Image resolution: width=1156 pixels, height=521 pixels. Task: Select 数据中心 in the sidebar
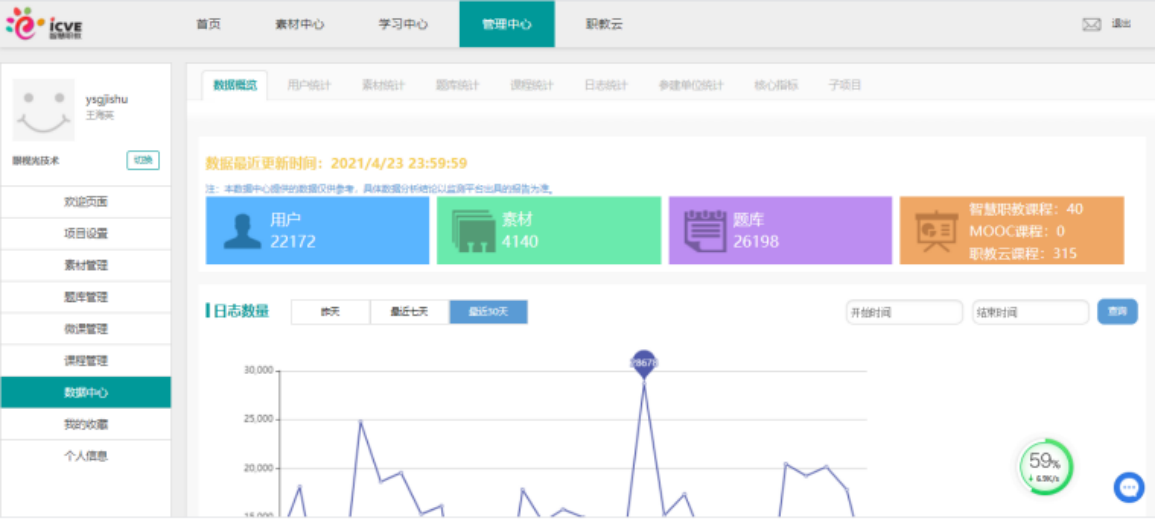86,392
